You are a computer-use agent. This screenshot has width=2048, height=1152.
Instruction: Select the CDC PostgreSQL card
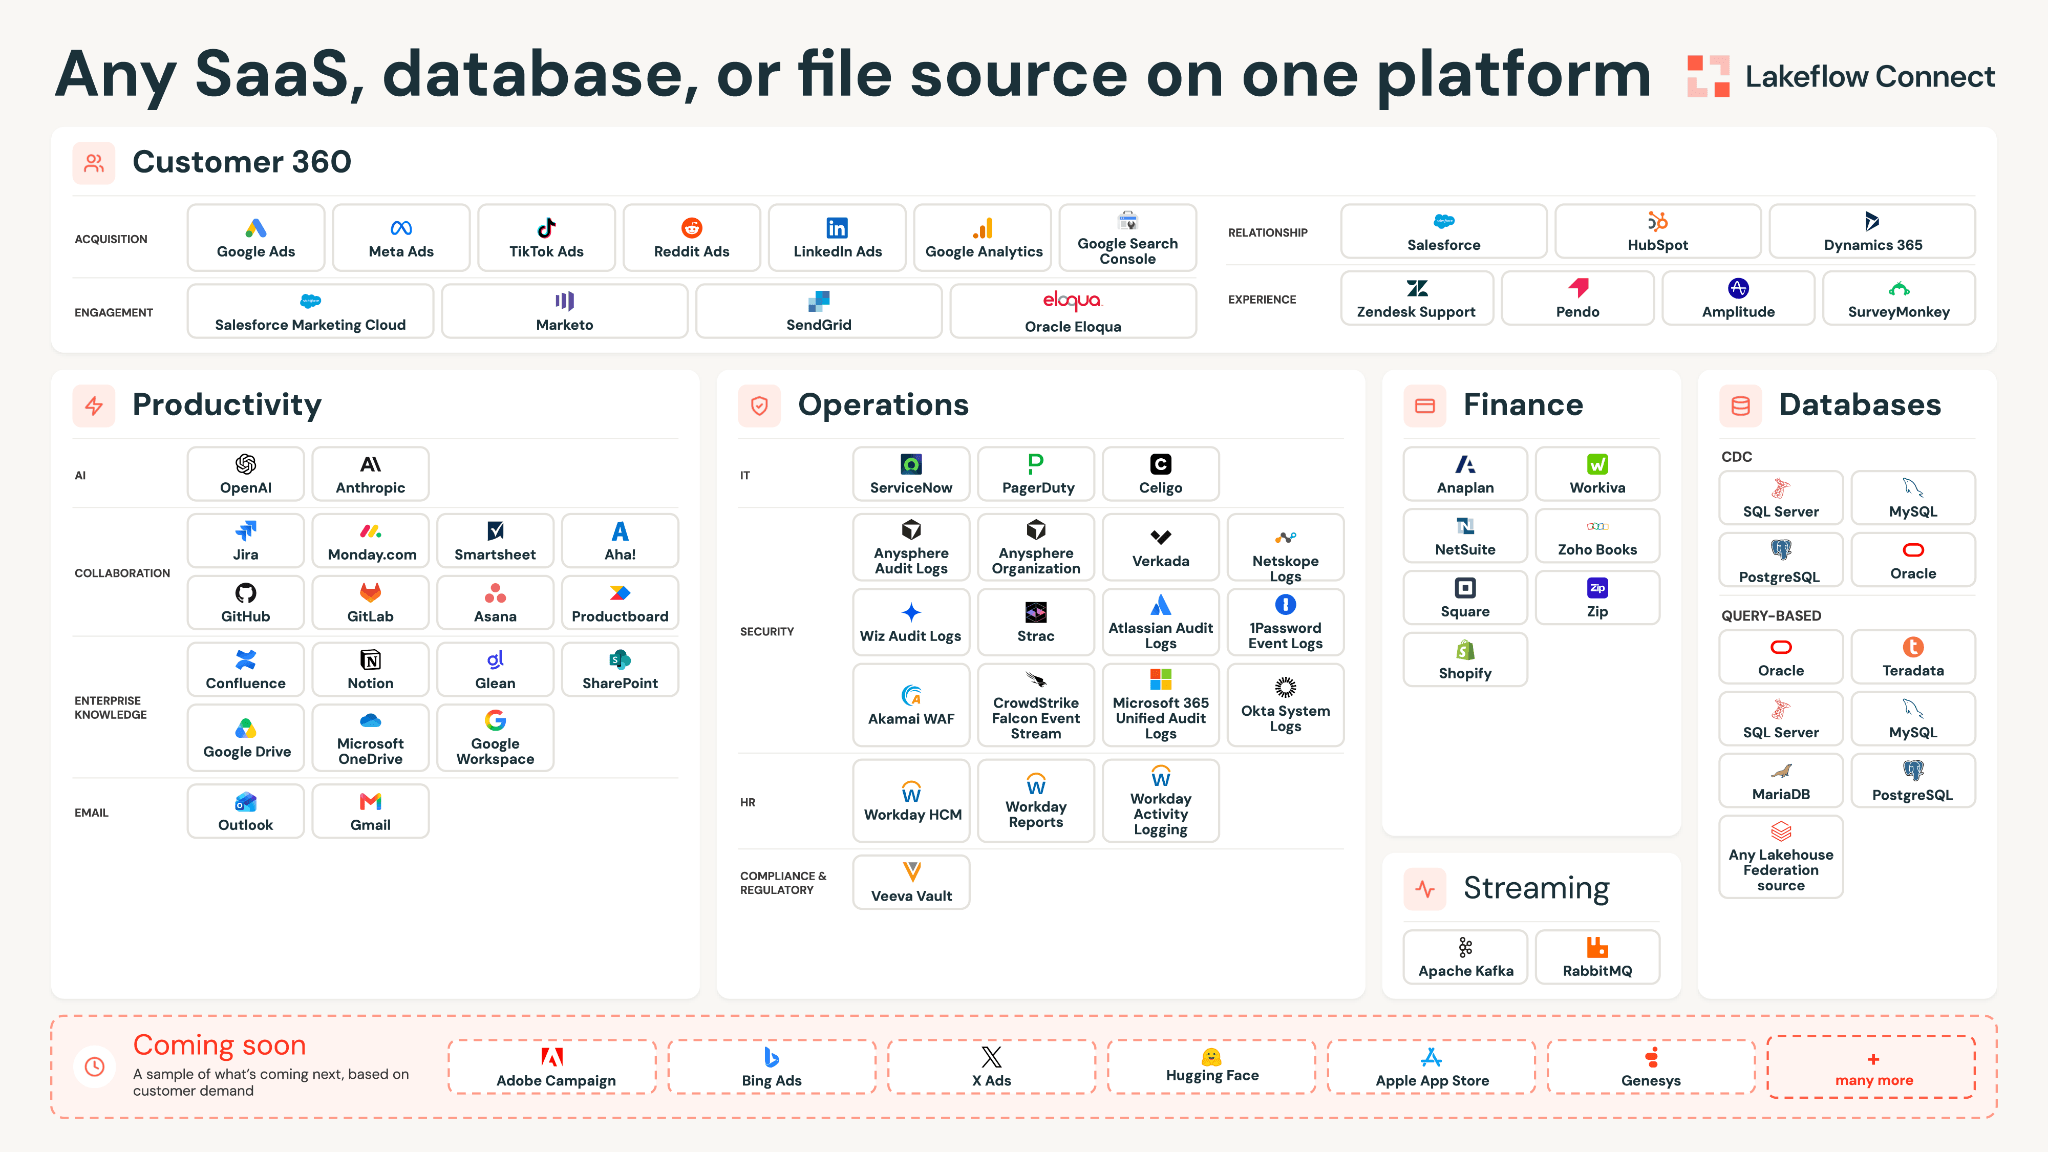pyautogui.click(x=1781, y=560)
